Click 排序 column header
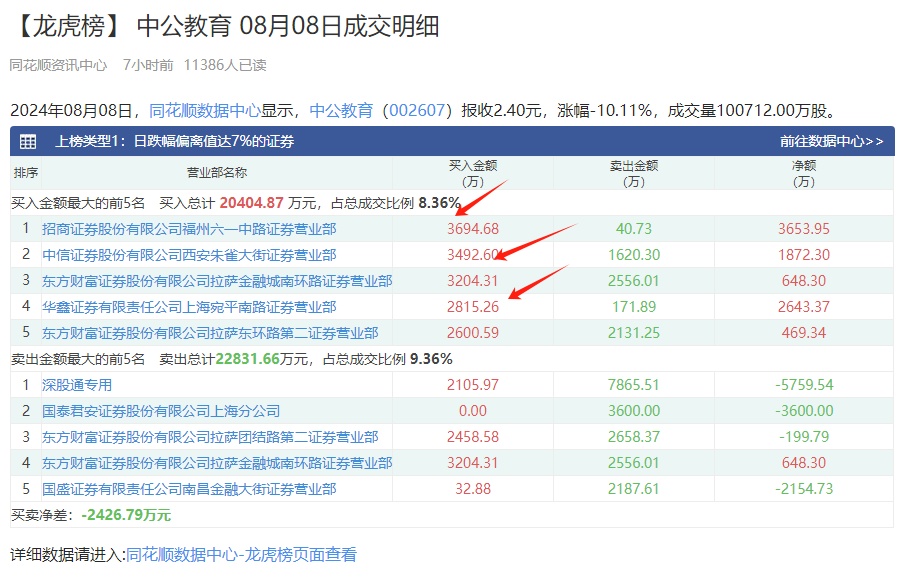900x579 pixels. pyautogui.click(x=26, y=173)
